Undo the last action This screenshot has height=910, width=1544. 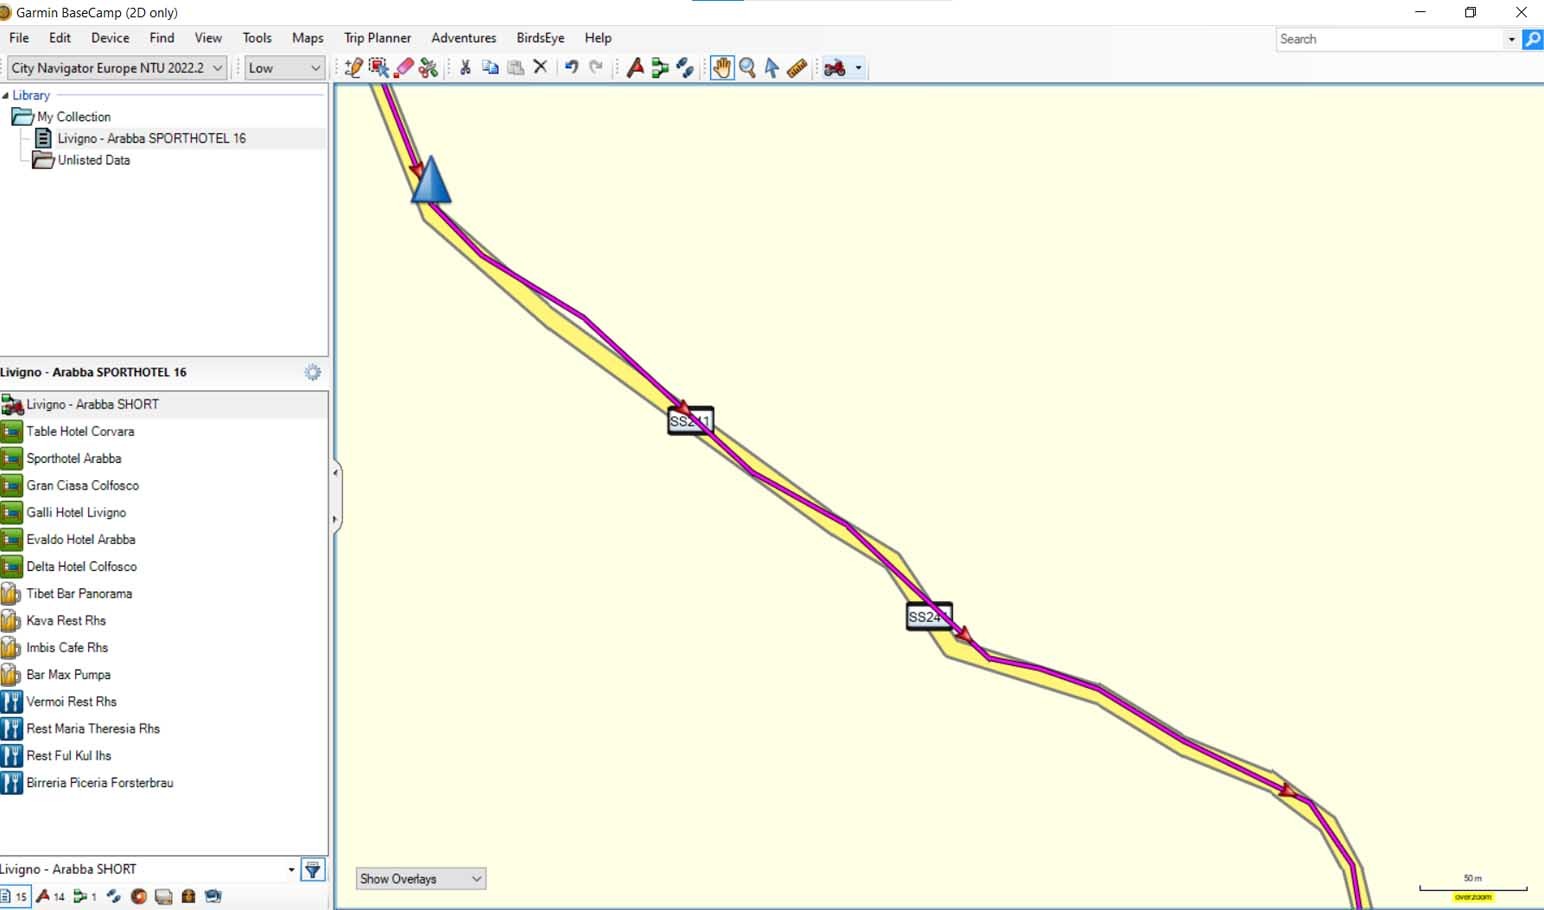click(571, 67)
